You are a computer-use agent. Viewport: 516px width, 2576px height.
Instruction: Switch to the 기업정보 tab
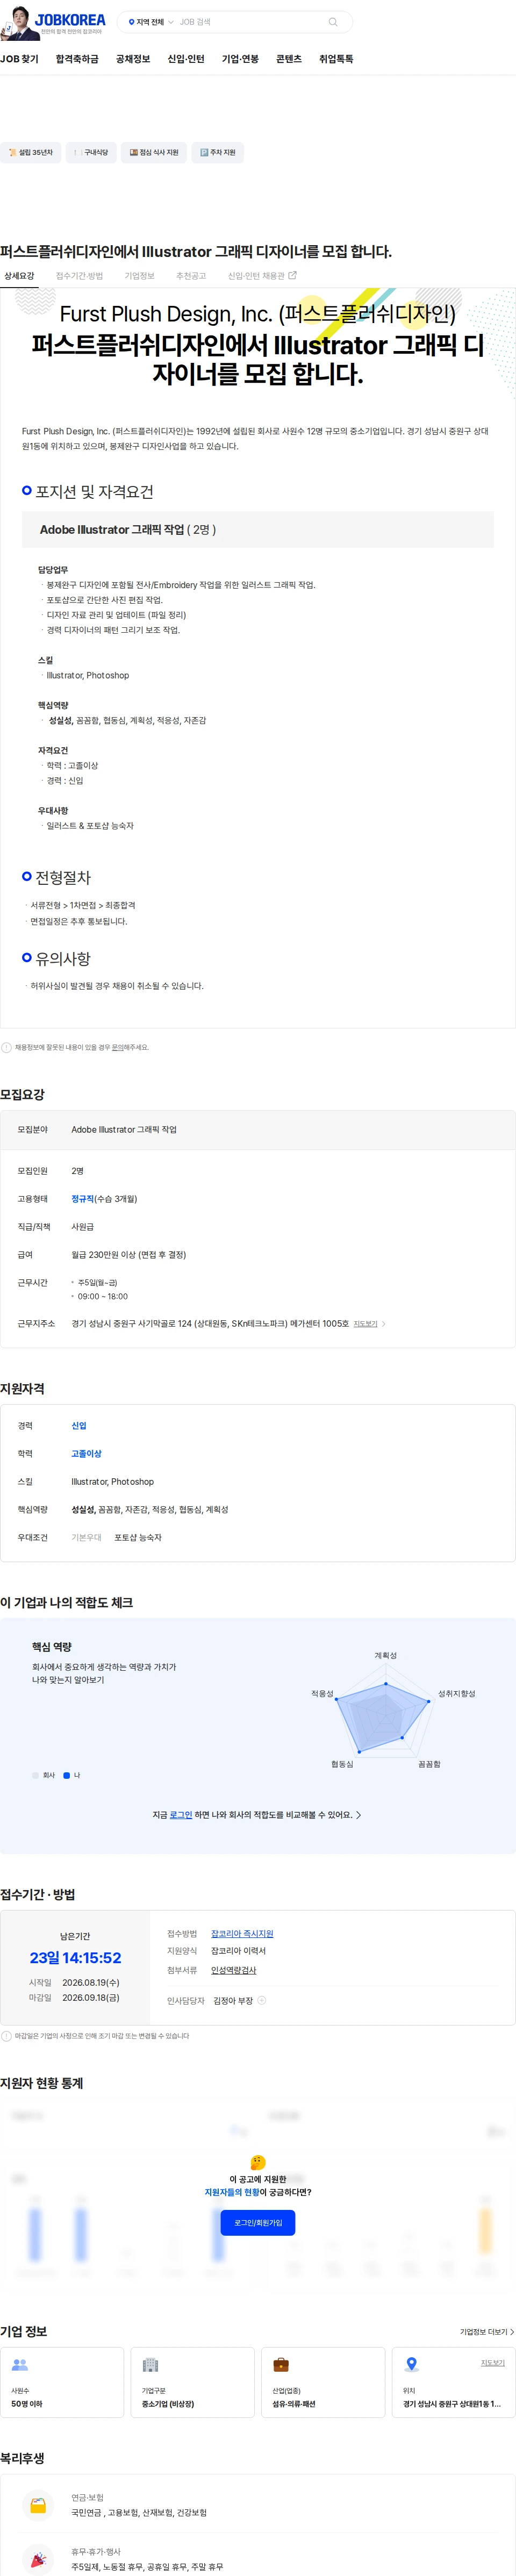pyautogui.click(x=139, y=276)
